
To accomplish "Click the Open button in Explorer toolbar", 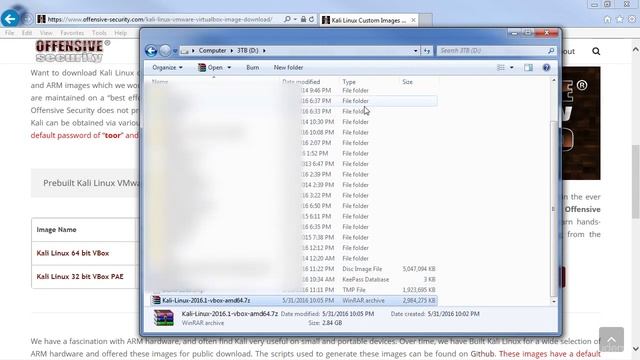I will click(x=211, y=68).
